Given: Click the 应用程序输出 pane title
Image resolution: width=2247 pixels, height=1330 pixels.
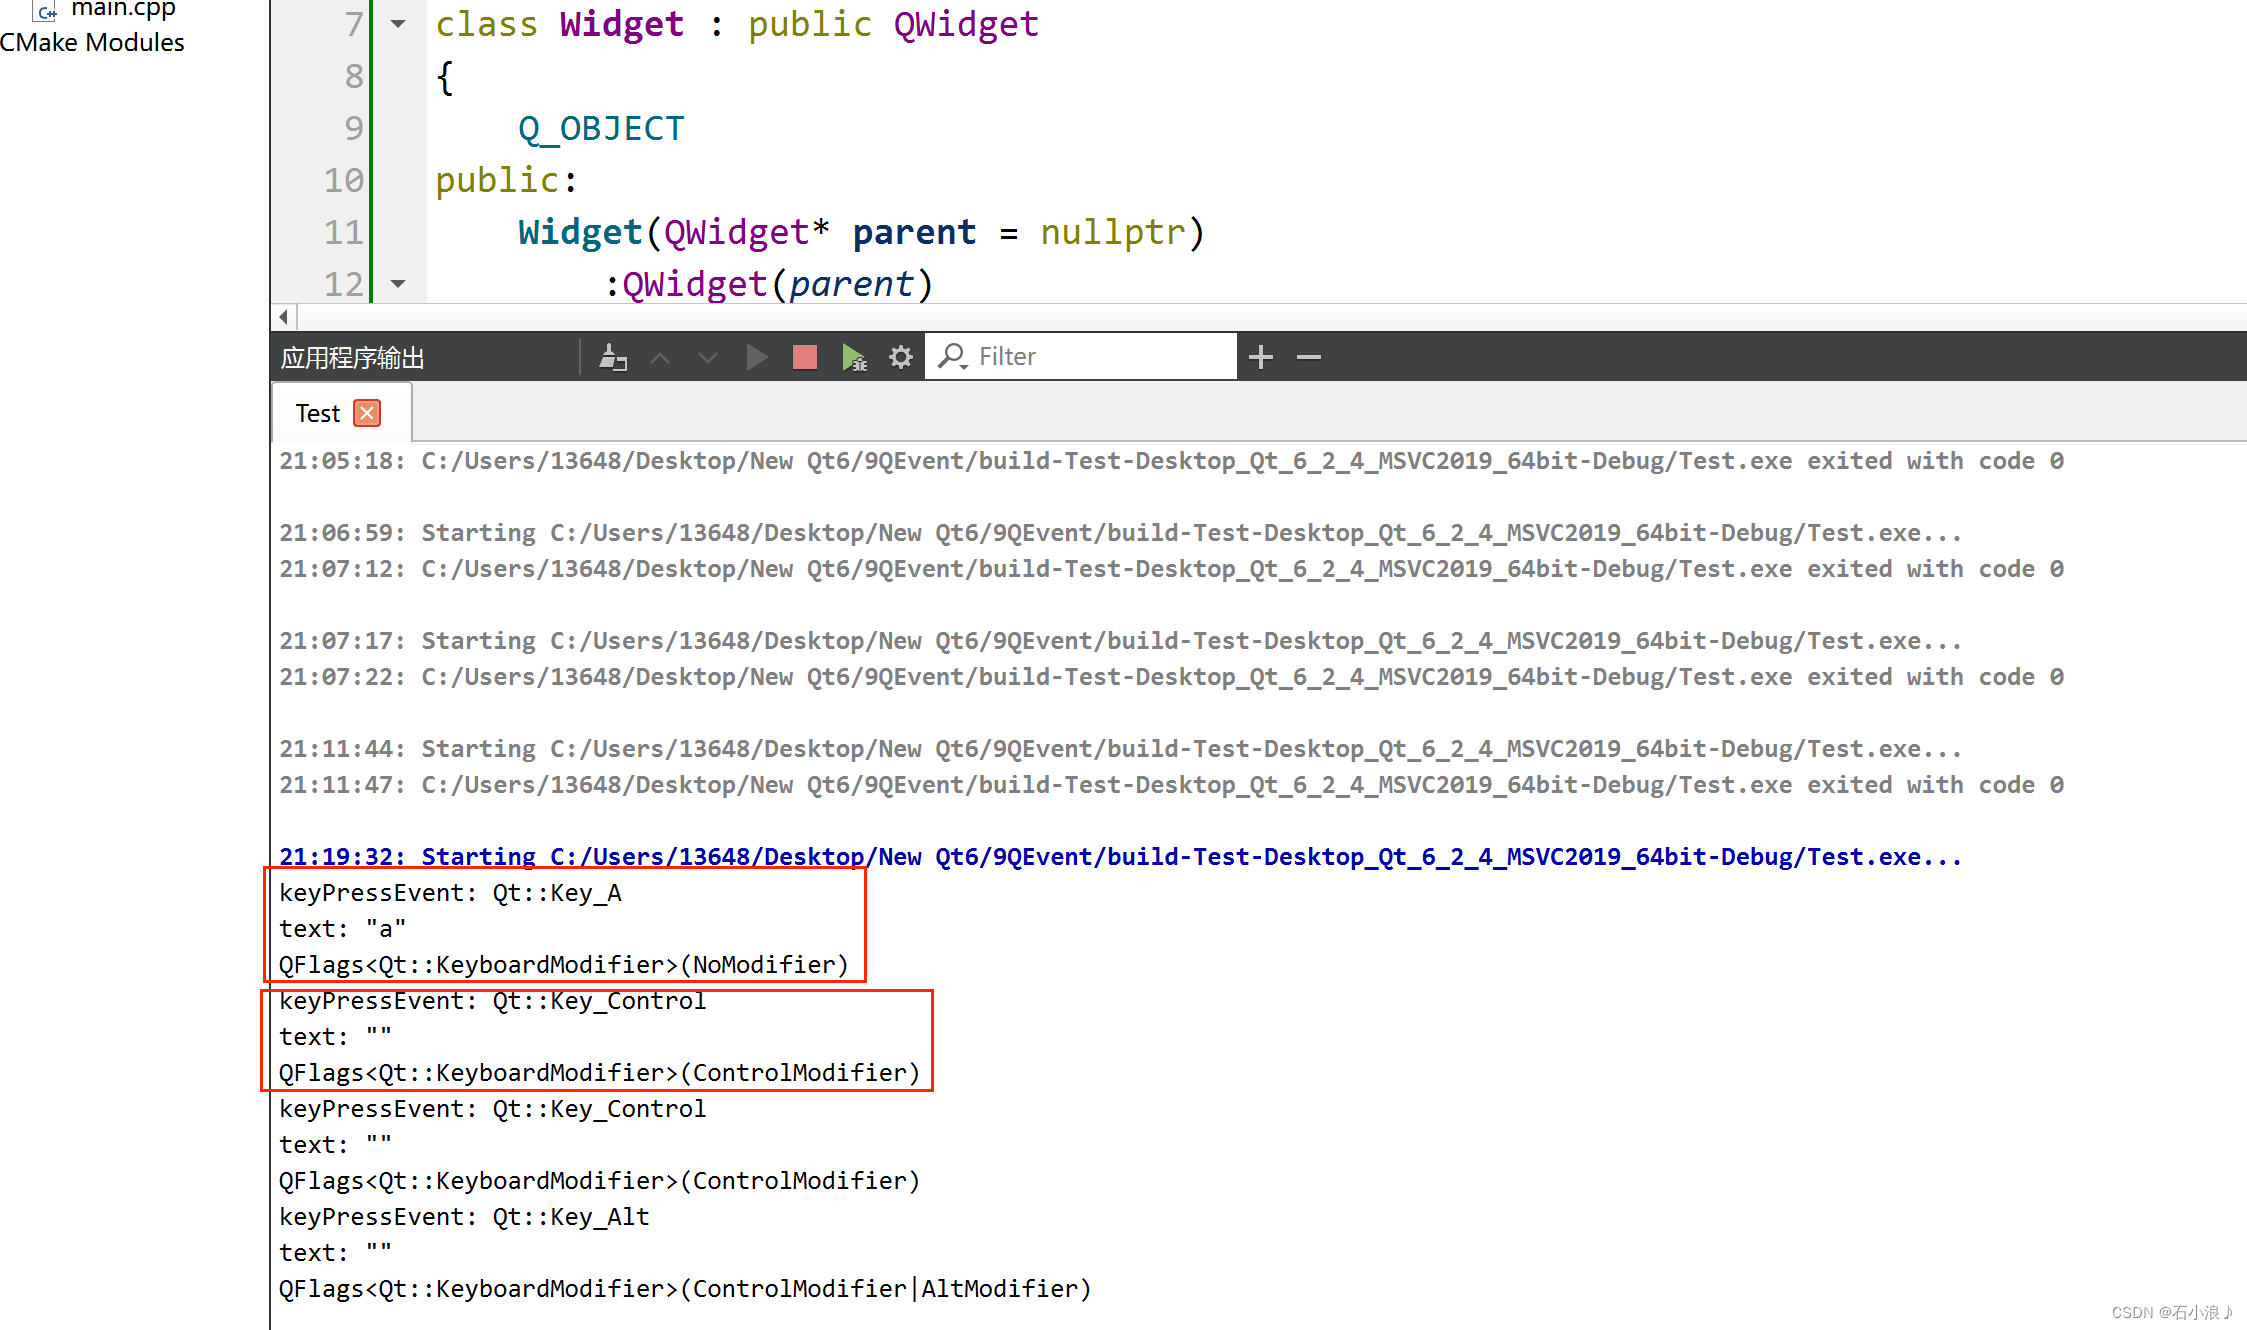Looking at the screenshot, I should (x=352, y=358).
